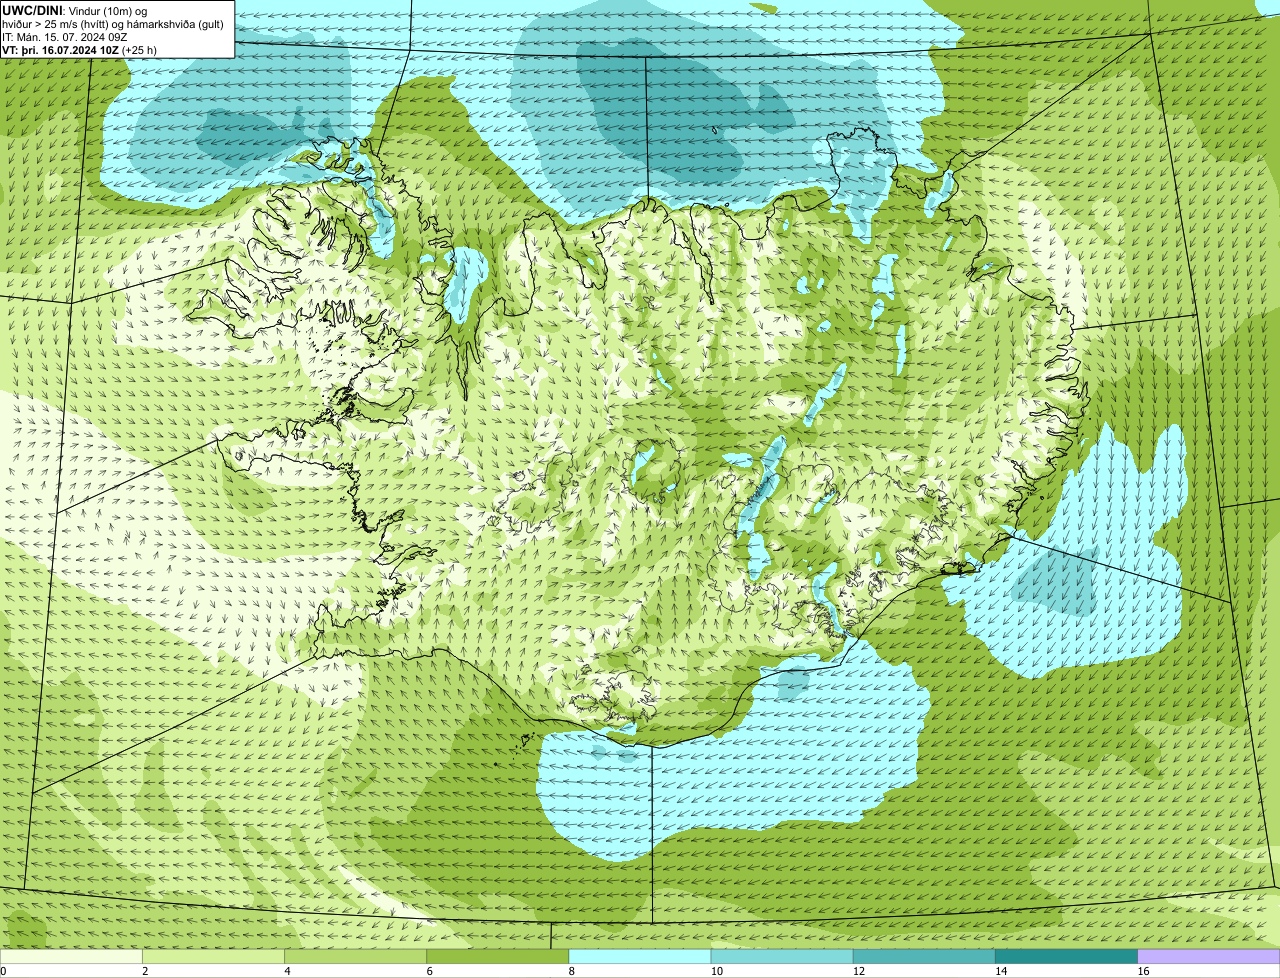1280x978 pixels.
Task: Click the legend scale label '6'
Action: point(429,971)
